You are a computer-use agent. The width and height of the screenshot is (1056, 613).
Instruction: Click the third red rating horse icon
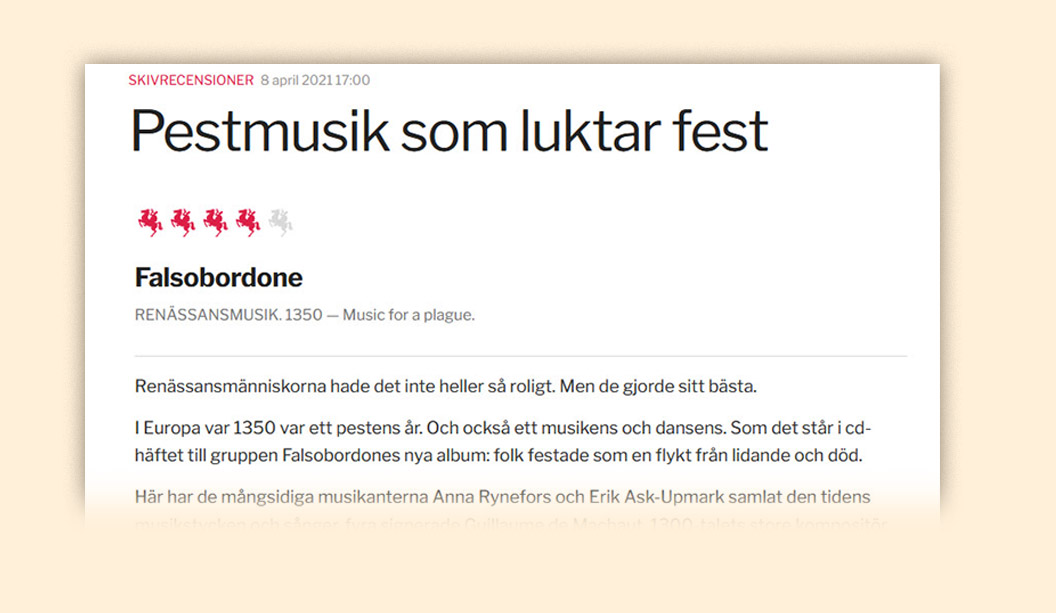click(215, 221)
